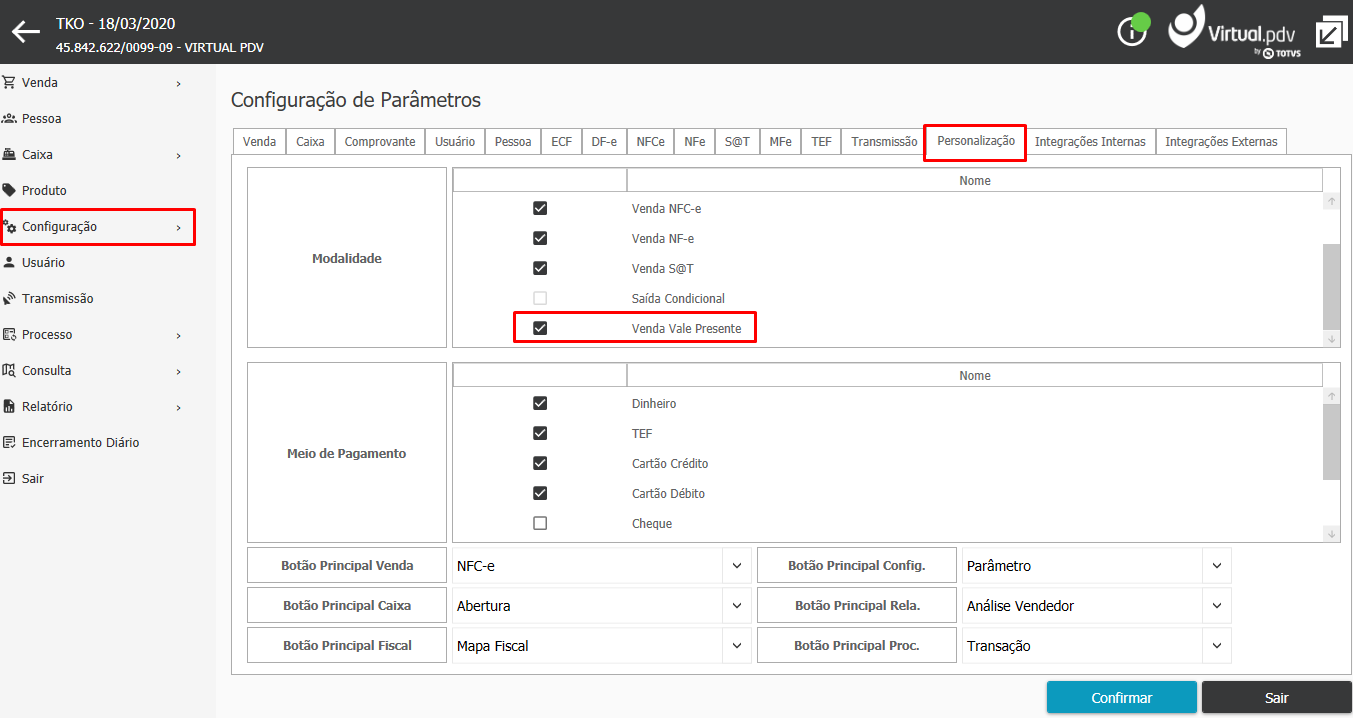Viewport: 1353px width, 718px height.
Task: Switch to the Personalização tab
Action: pyautogui.click(x=976, y=141)
